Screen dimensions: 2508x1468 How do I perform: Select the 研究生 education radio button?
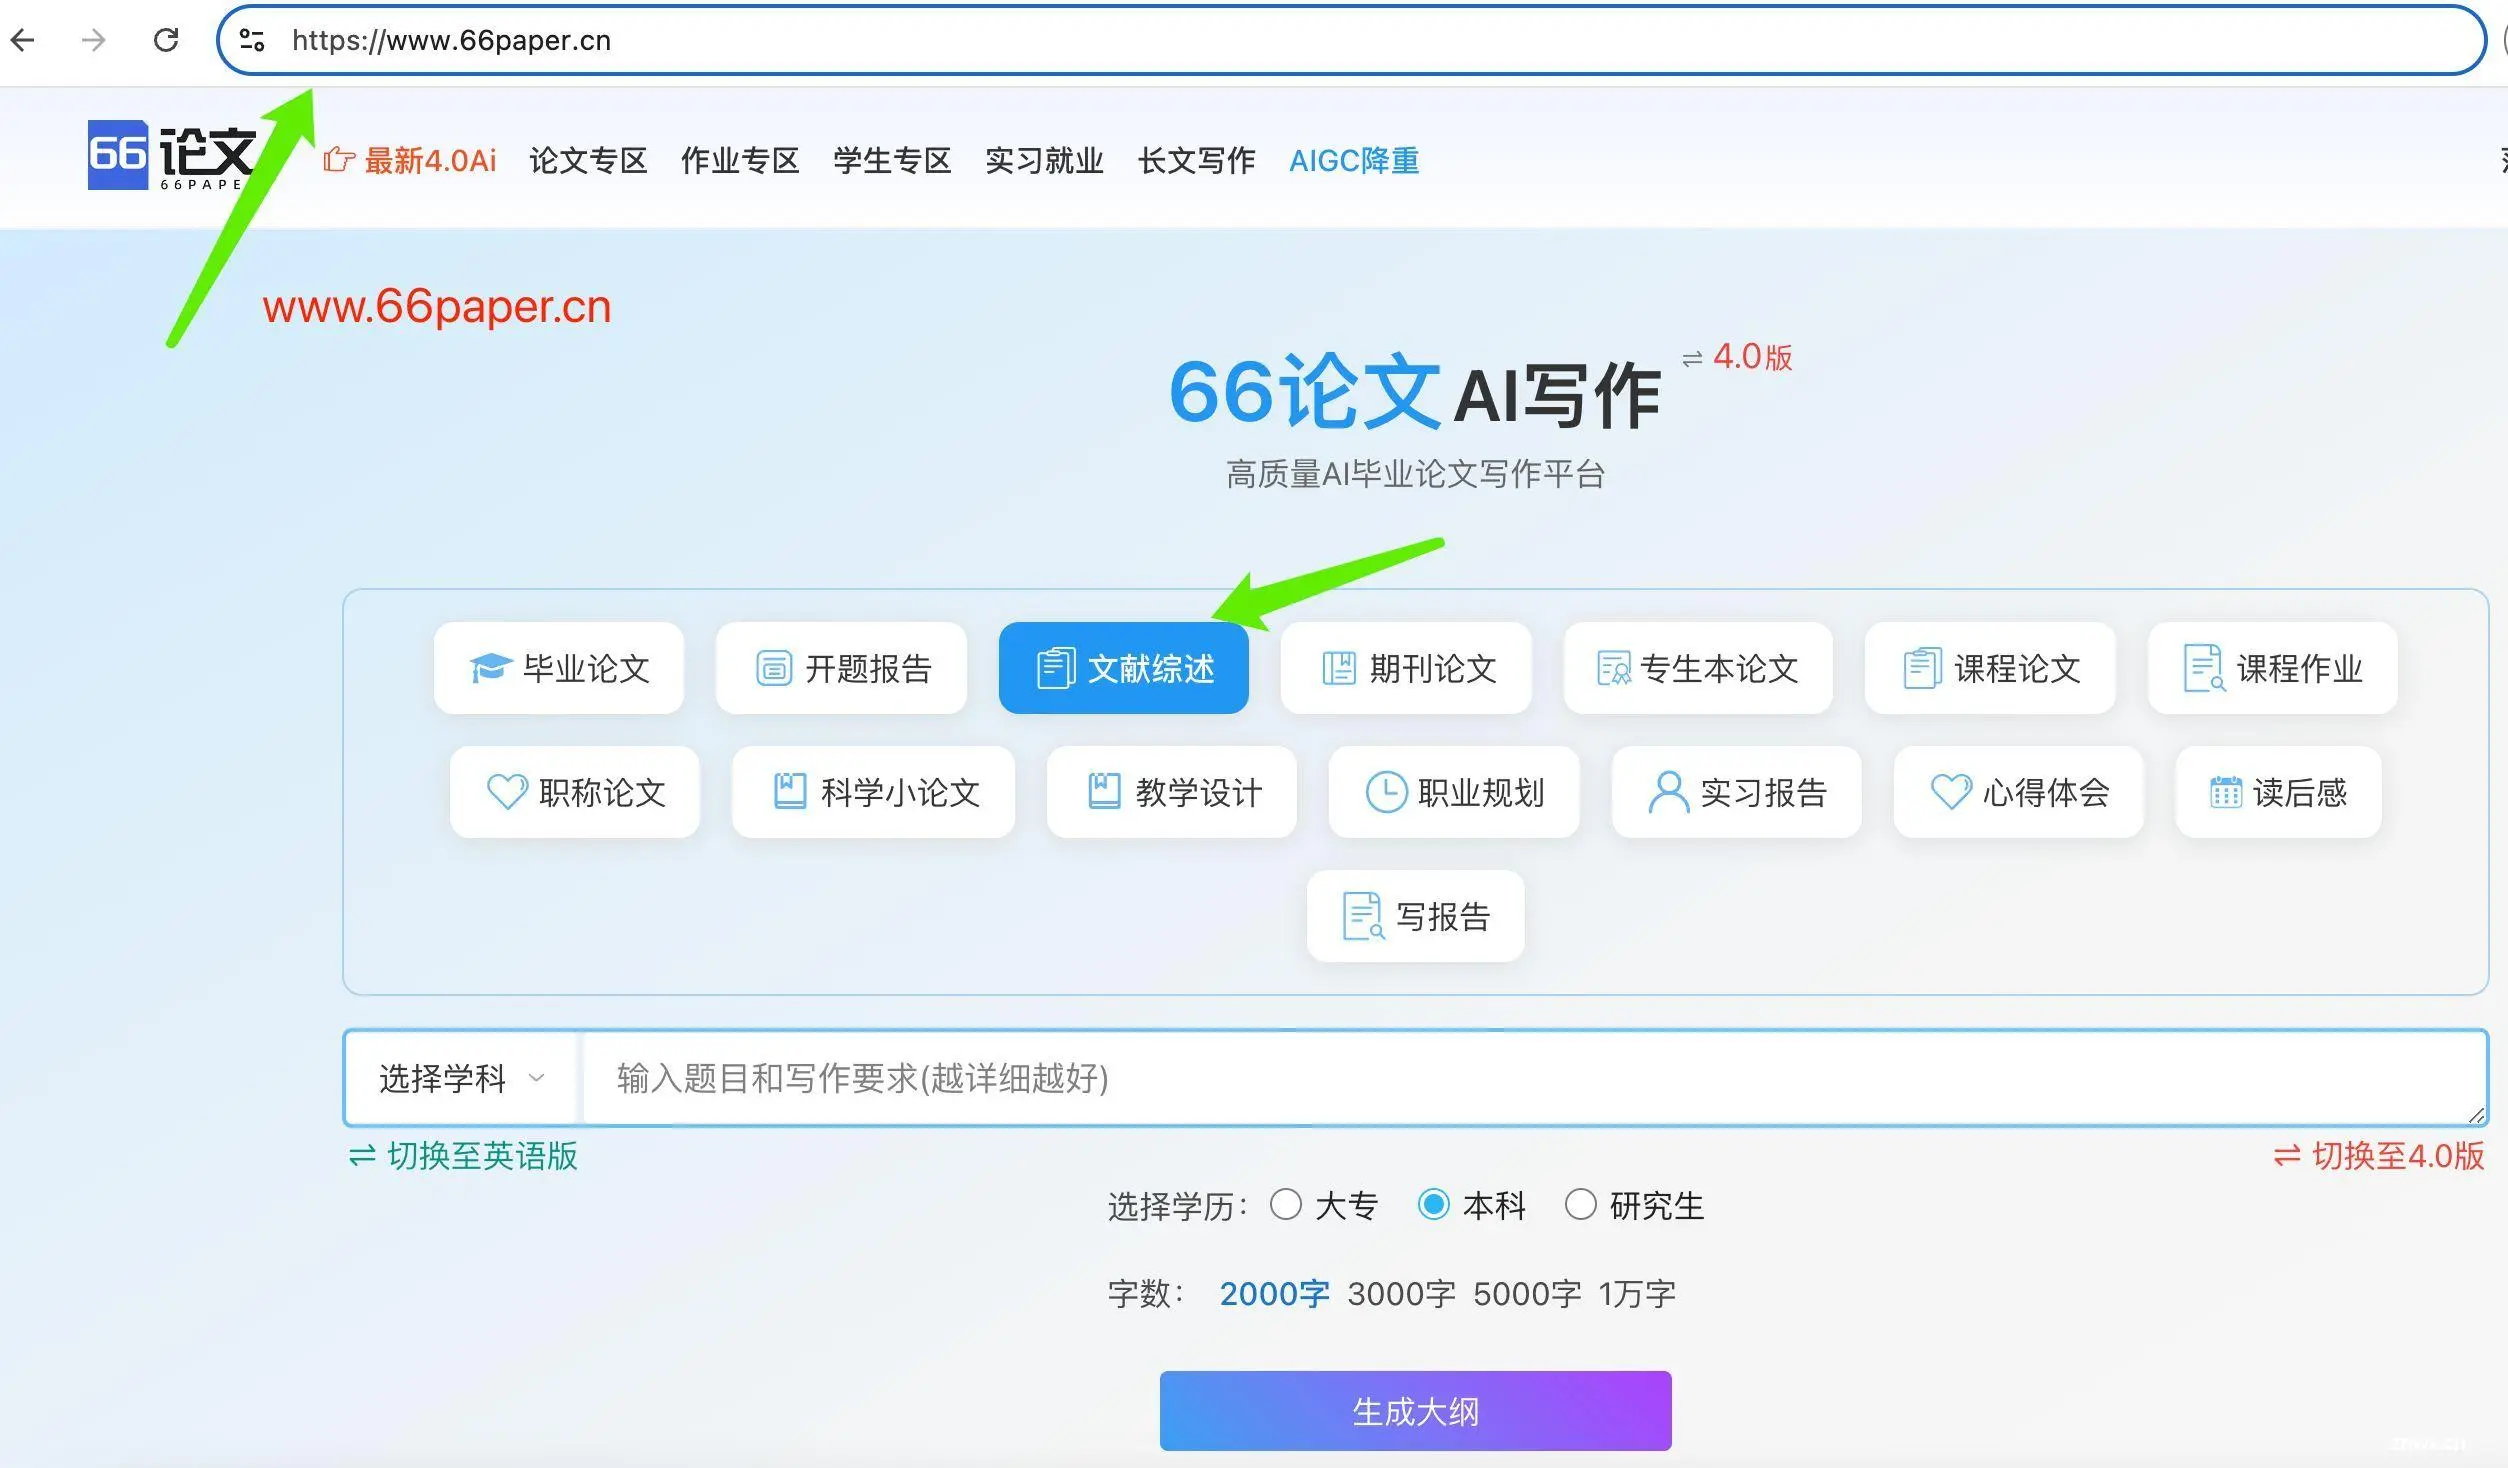pos(1581,1204)
